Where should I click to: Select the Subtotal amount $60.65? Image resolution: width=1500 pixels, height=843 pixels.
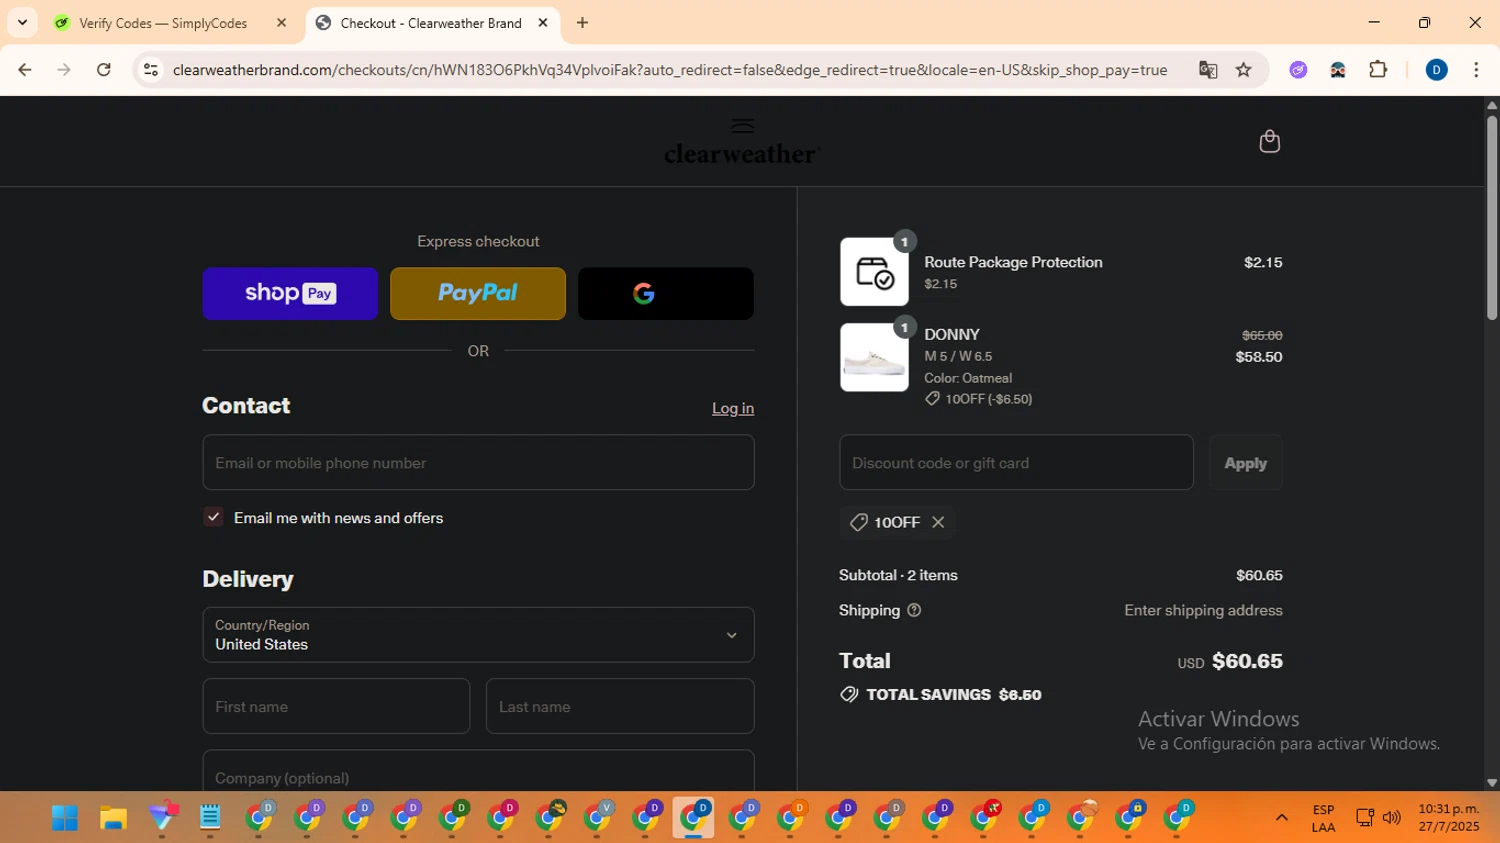[1259, 575]
